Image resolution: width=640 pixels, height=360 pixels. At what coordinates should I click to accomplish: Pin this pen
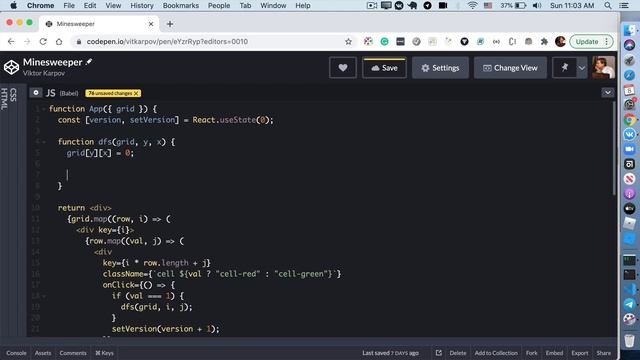[564, 68]
